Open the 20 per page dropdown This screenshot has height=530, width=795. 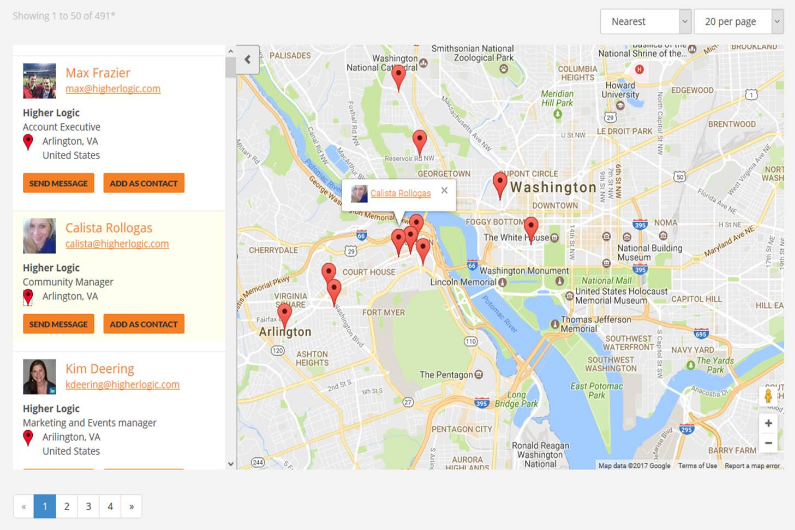739,22
